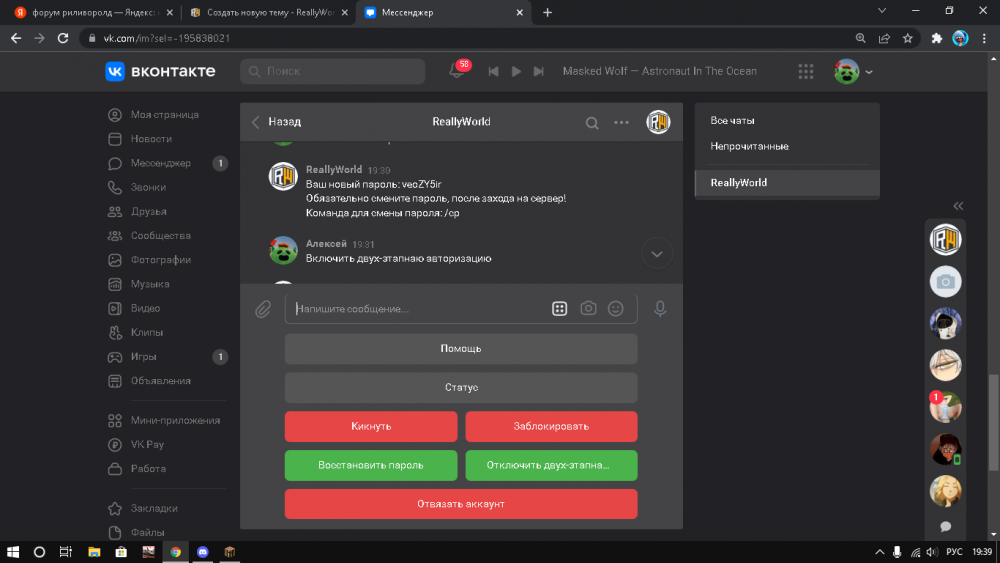Expand the profile account dropdown

coord(853,71)
